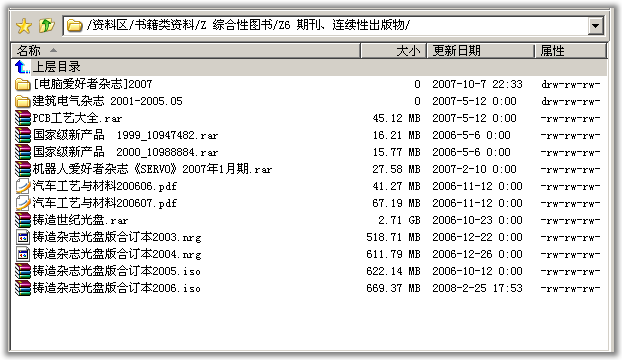Click PDF icon of 汽车工艺与材料200607.pdf
Image resolution: width=622 pixels, height=360 pixels.
click(x=23, y=203)
